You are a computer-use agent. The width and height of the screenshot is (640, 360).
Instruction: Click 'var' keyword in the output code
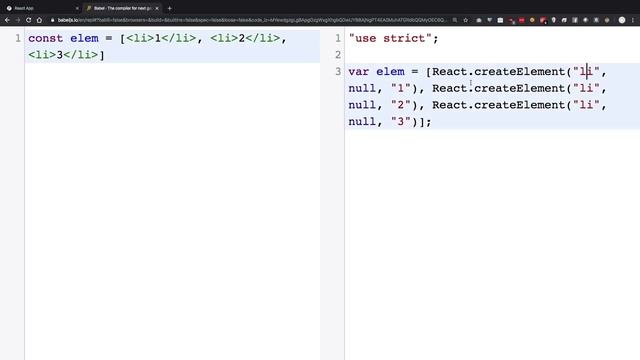[358, 72]
